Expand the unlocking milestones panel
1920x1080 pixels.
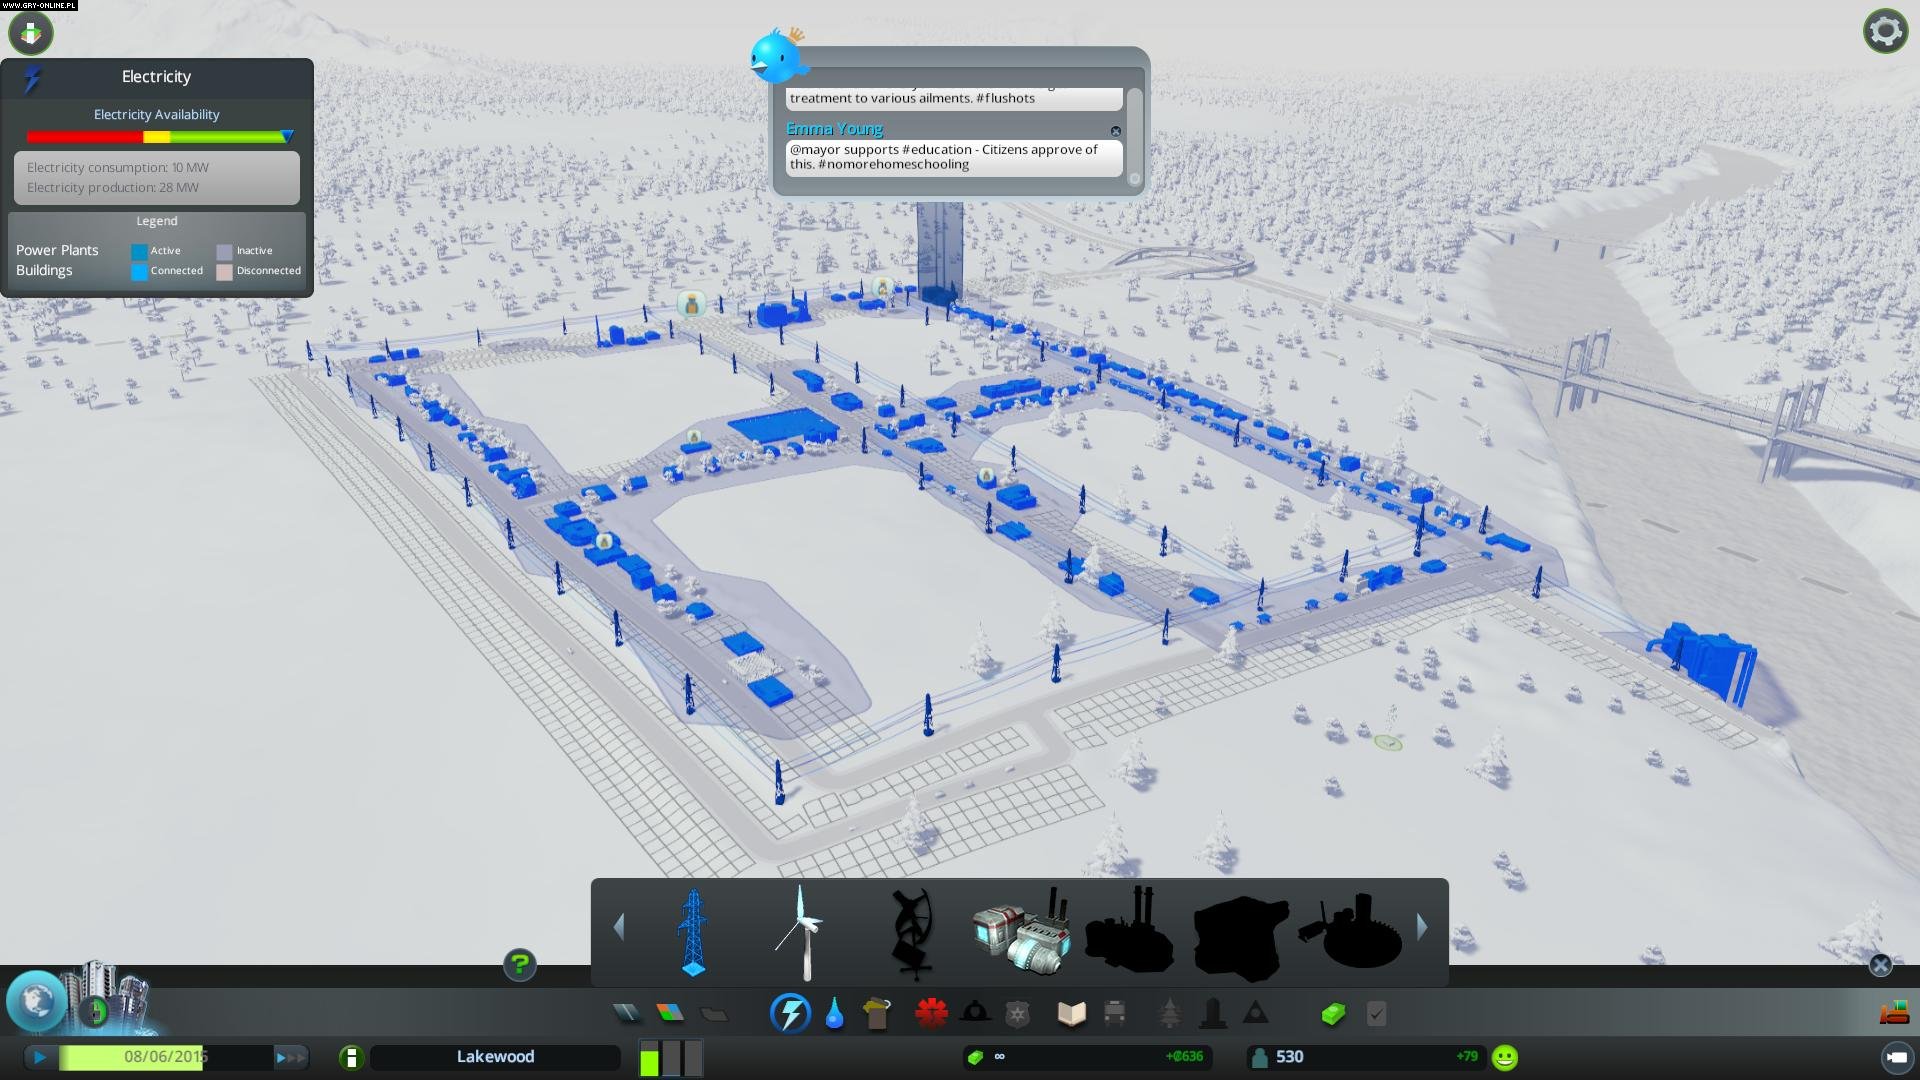pyautogui.click(x=95, y=1010)
